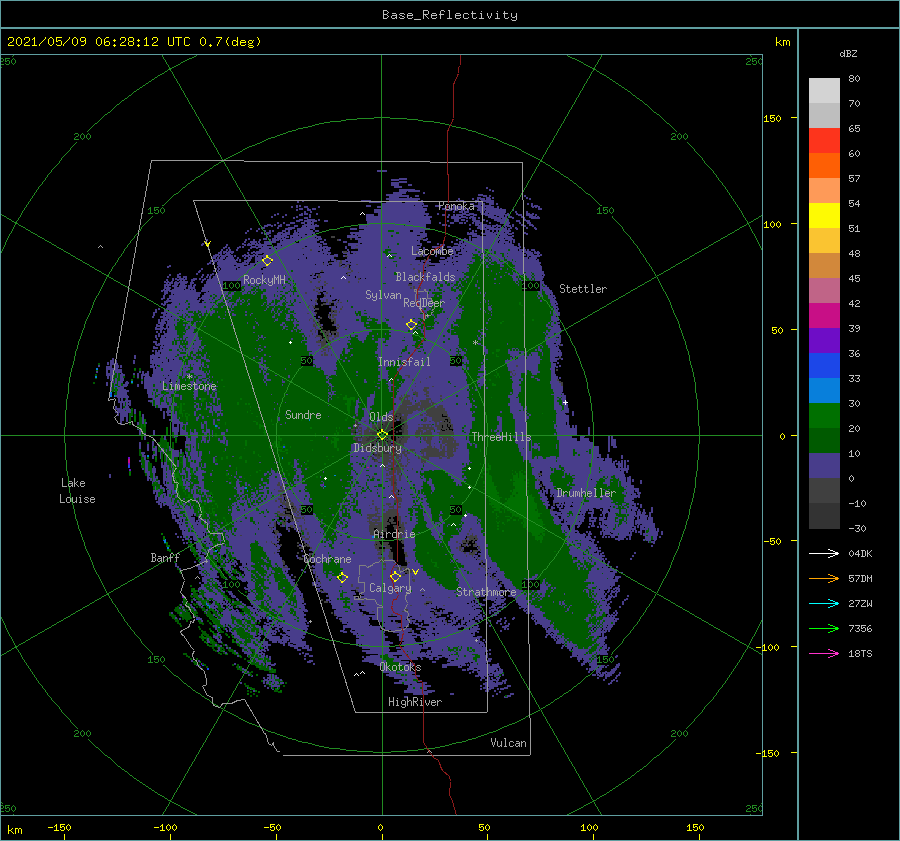Click the RockyMH label
900x841 pixels.
[x=264, y=280]
